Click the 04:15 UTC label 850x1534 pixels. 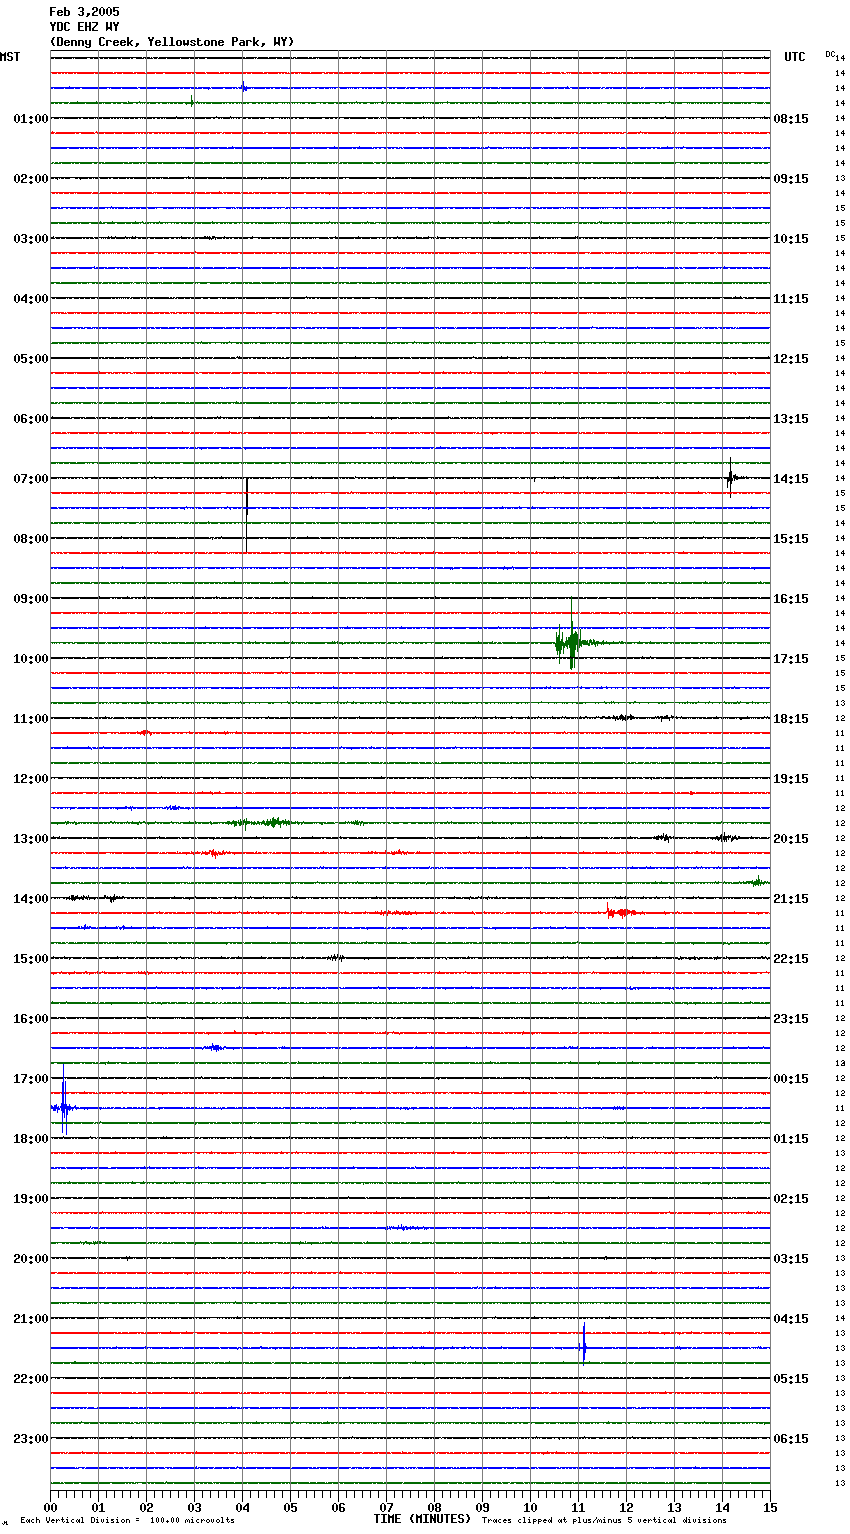(791, 1319)
